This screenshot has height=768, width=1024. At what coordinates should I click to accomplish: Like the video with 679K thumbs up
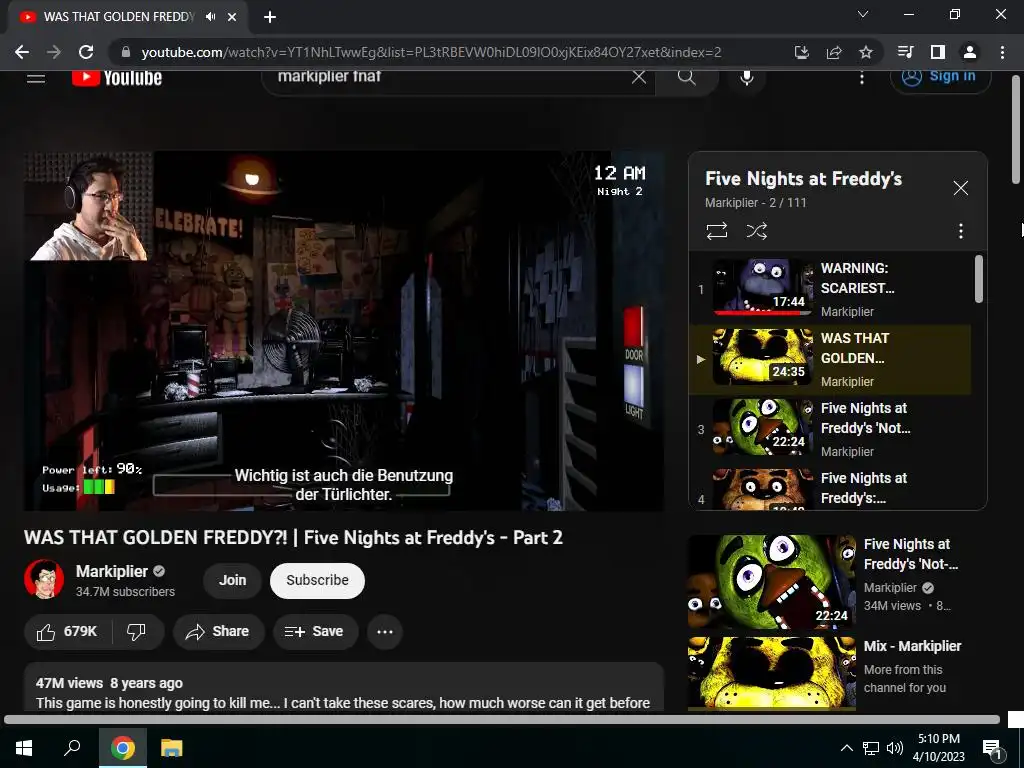click(x=67, y=632)
